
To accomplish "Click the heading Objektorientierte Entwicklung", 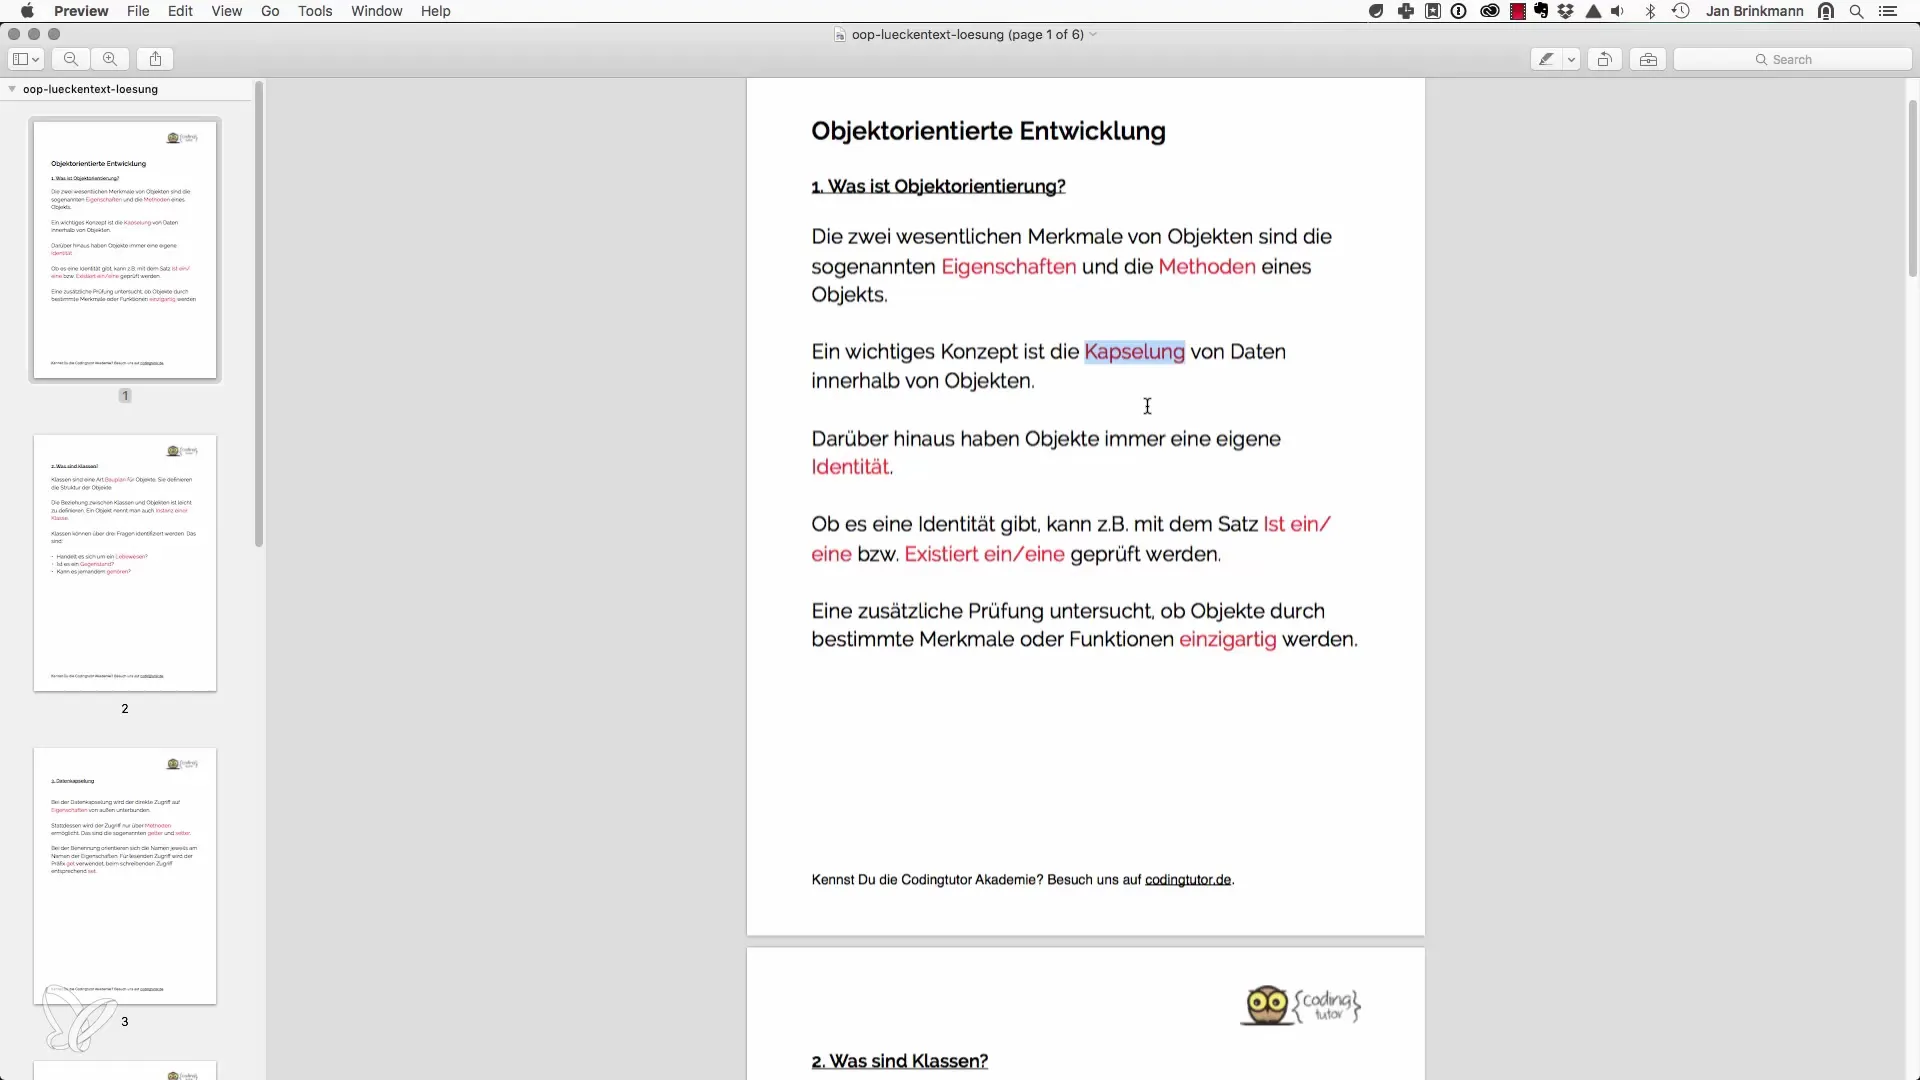I will 988,131.
